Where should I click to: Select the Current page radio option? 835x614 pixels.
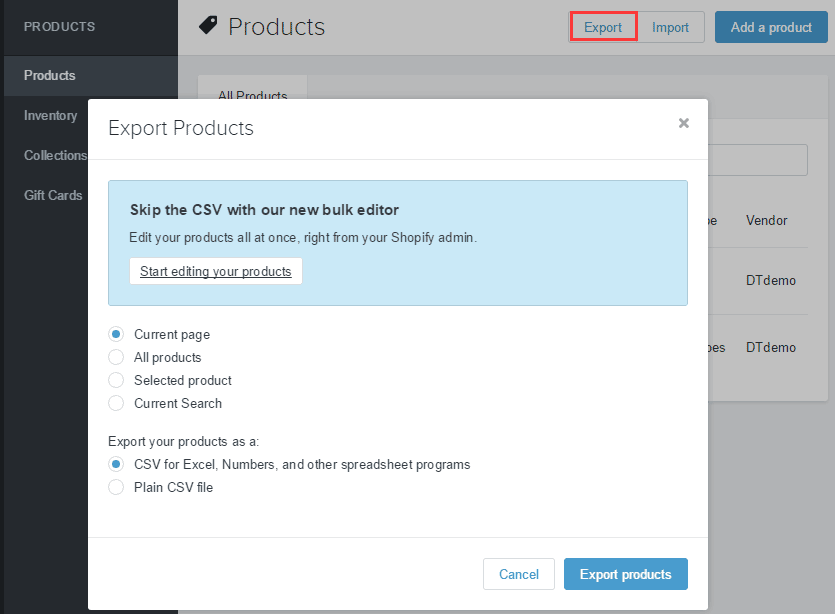[116, 335]
